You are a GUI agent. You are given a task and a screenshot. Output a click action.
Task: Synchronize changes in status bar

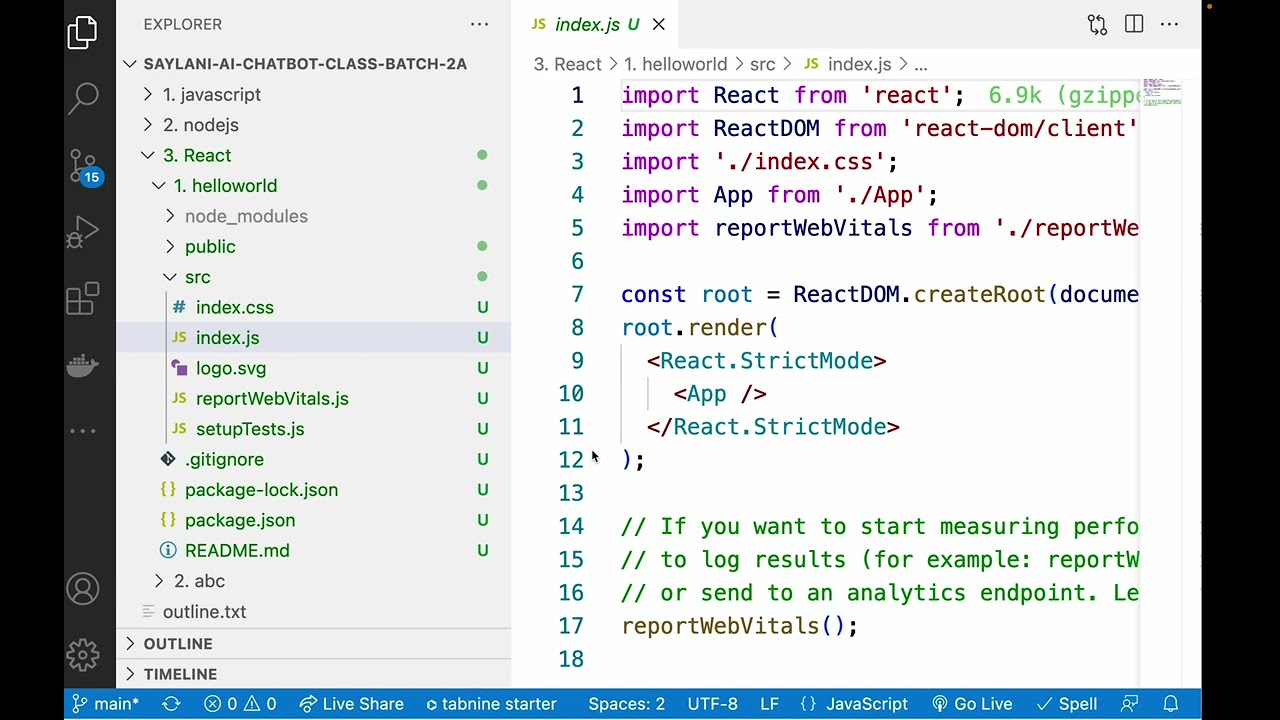pyautogui.click(x=171, y=704)
